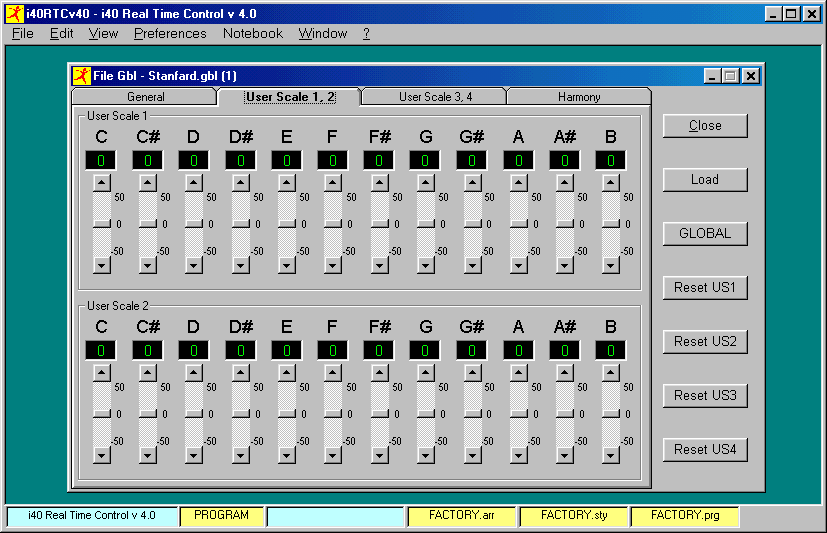Click the FACTORY.sty status bar panel
The image size is (827, 533).
(574, 516)
